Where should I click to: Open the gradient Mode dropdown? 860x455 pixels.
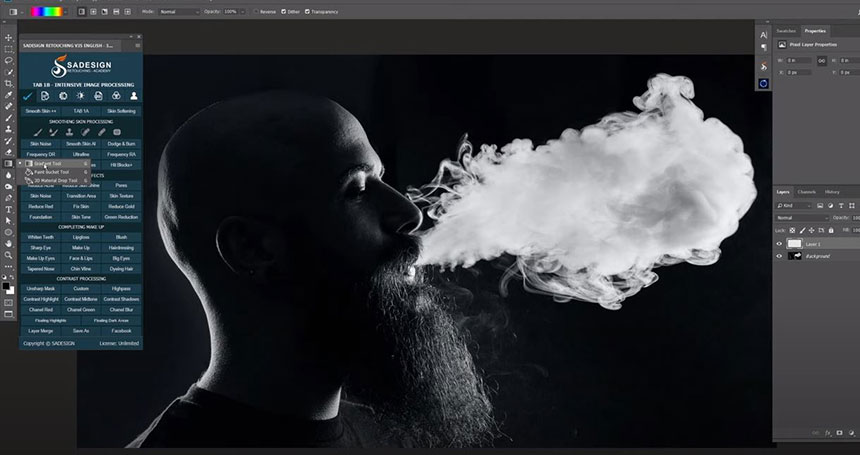coord(179,12)
